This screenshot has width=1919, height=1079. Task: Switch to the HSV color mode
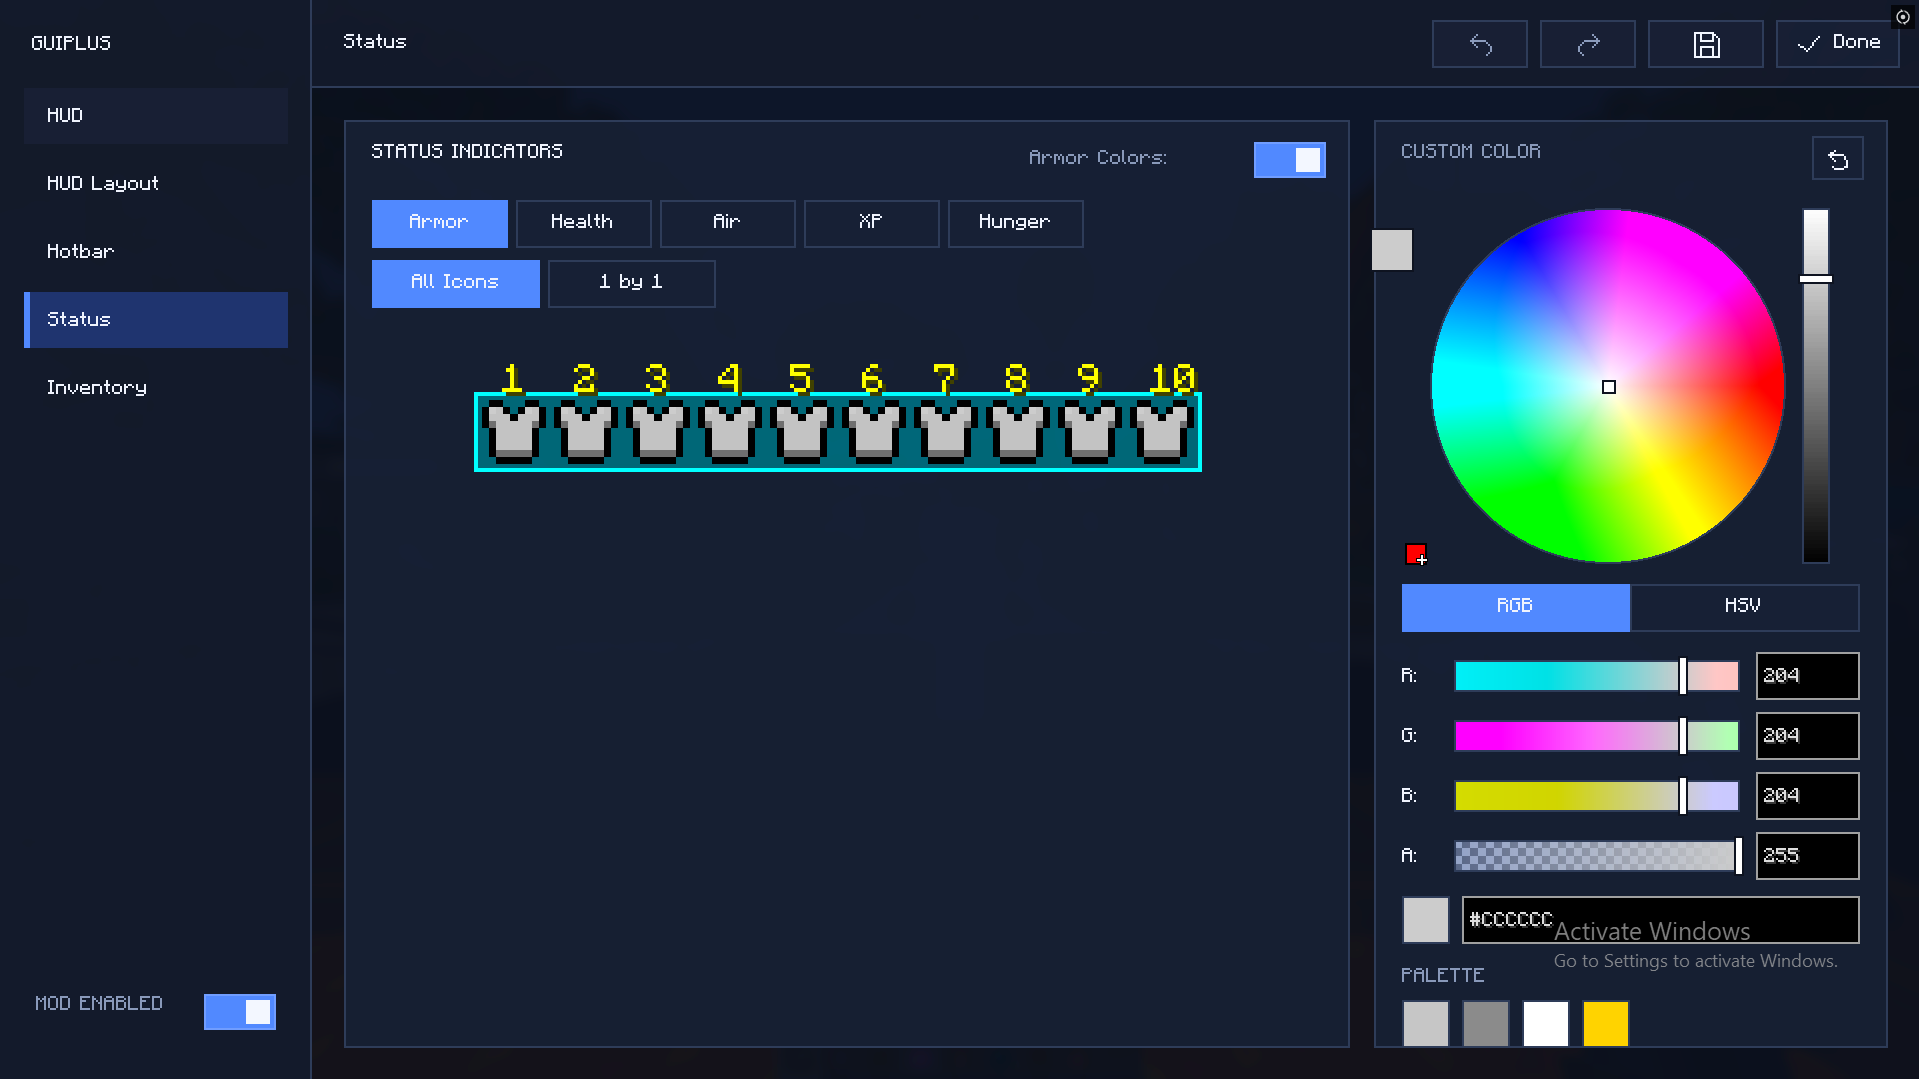1744,607
